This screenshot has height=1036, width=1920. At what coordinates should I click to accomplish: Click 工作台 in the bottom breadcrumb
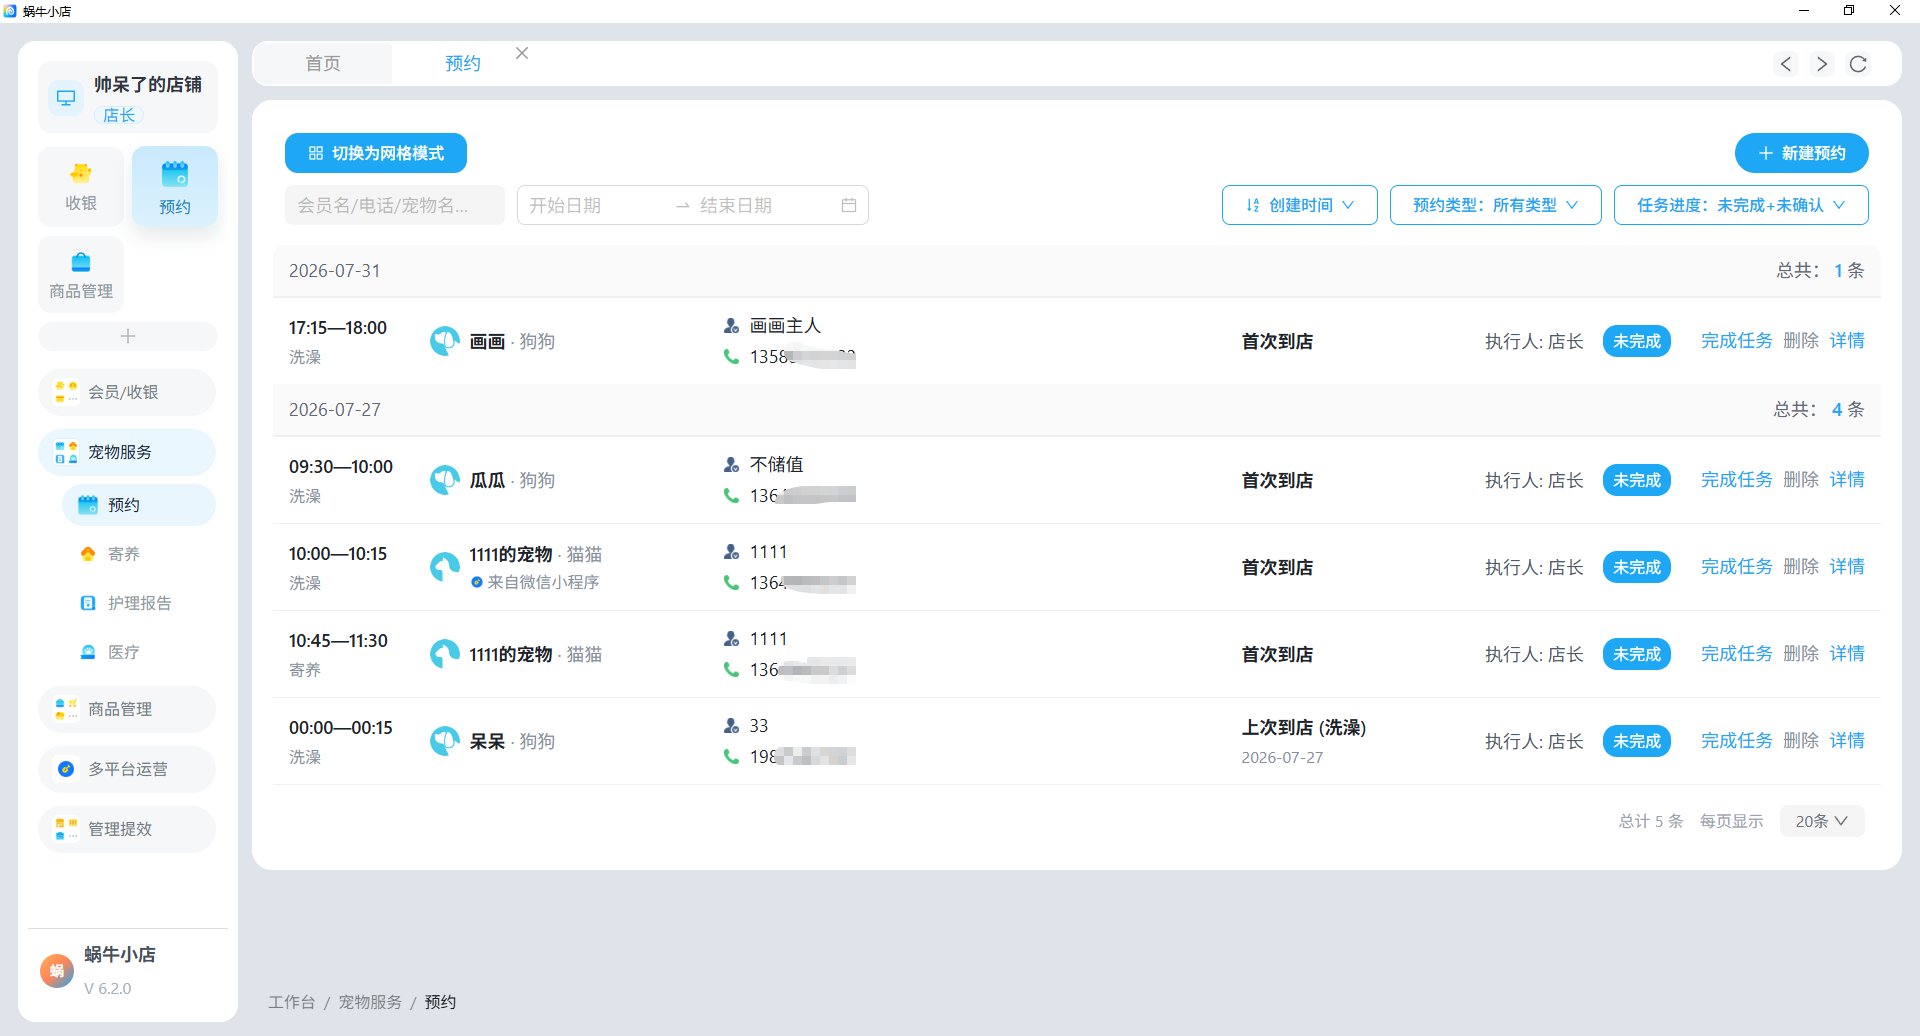pos(292,1002)
